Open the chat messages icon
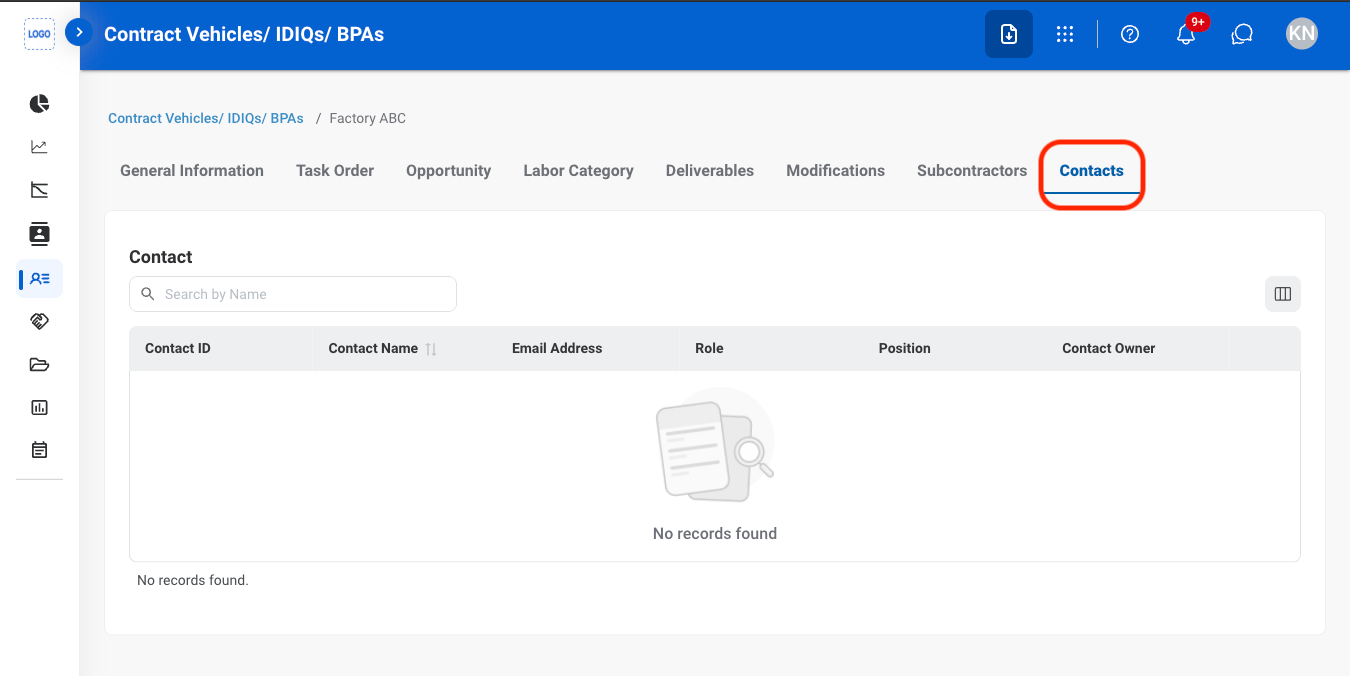 tap(1242, 34)
